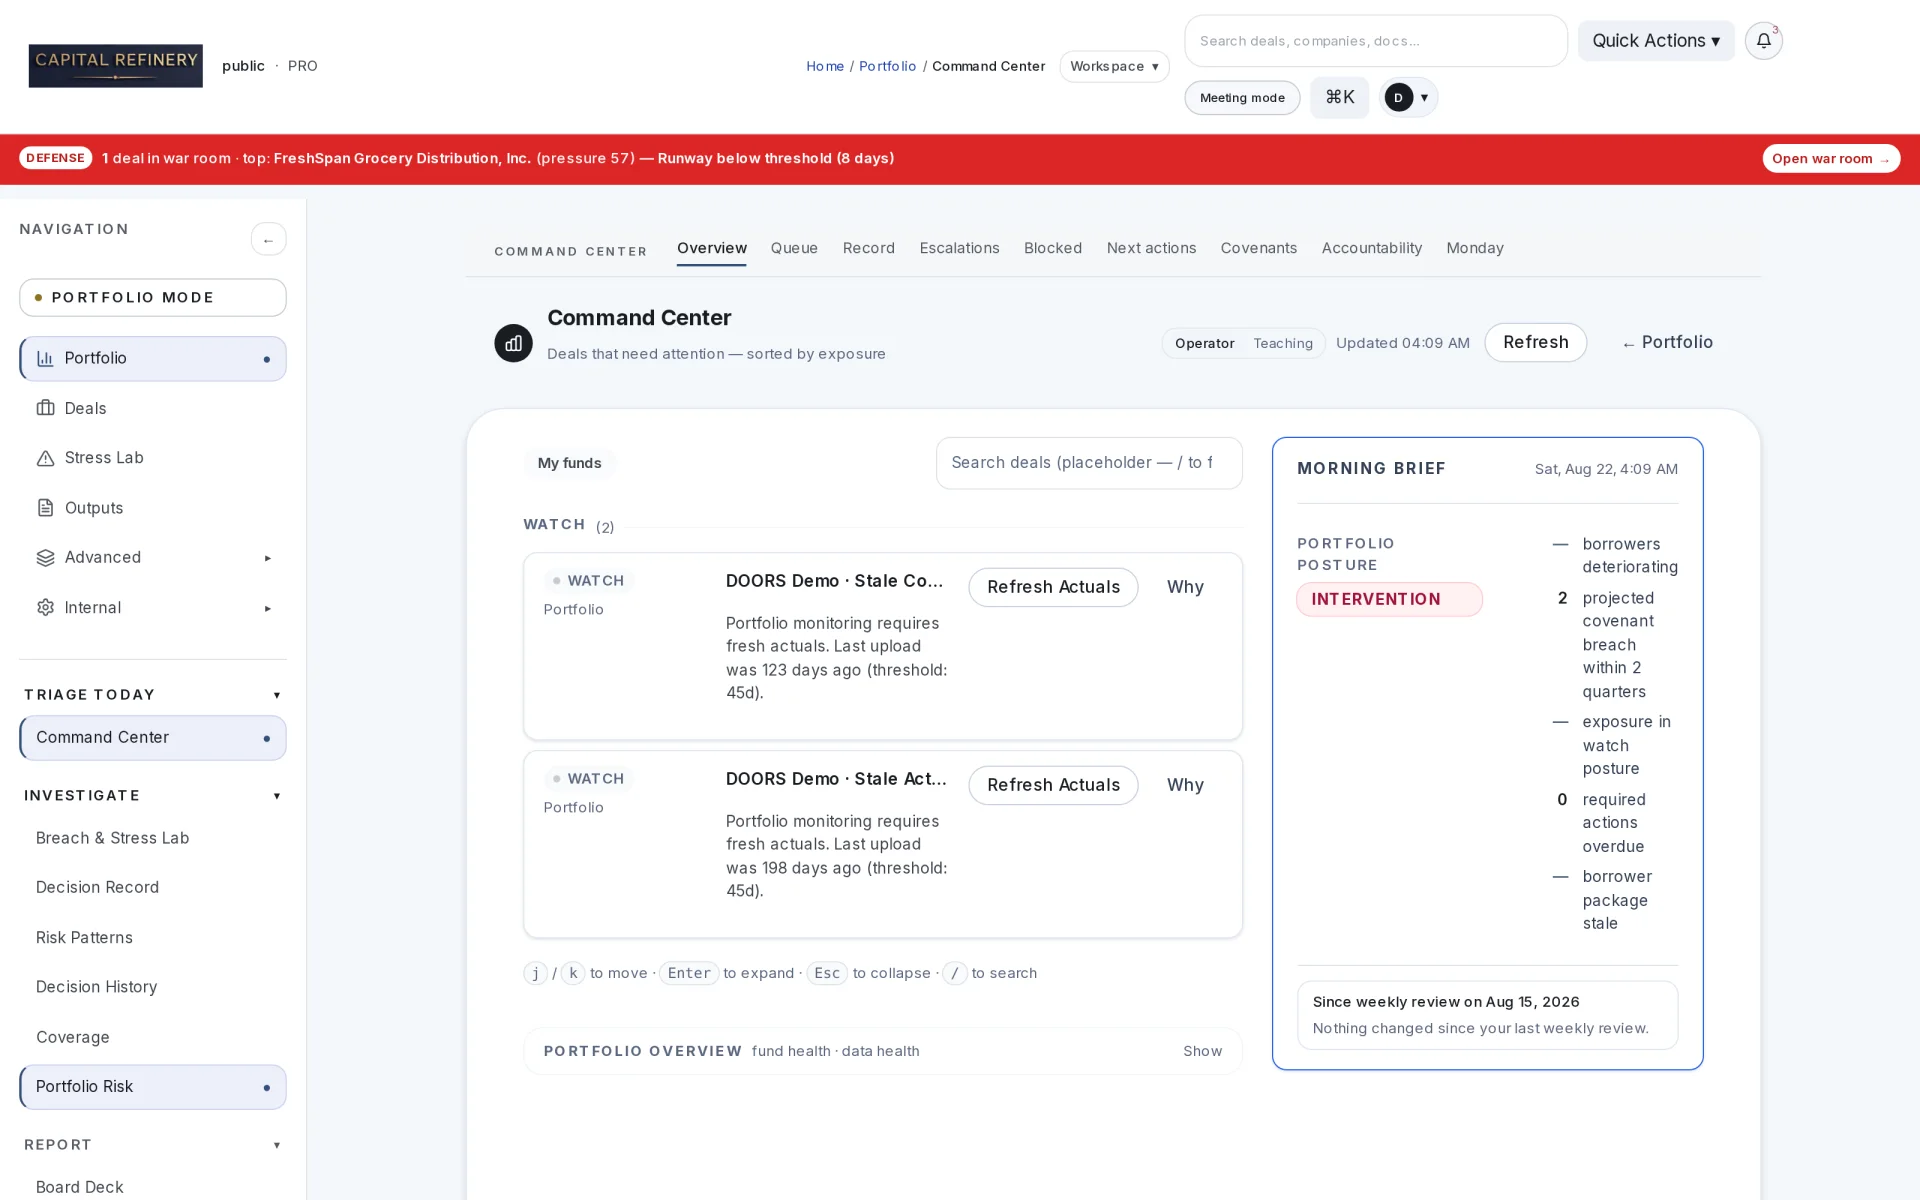Click Open war room button

tap(1830, 159)
